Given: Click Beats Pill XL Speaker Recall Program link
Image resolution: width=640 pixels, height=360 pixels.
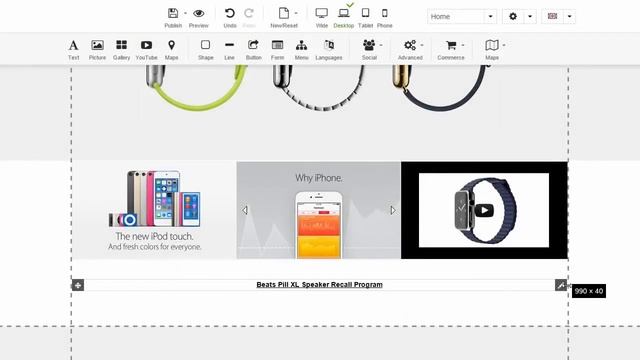Looking at the screenshot, I should [319, 284].
